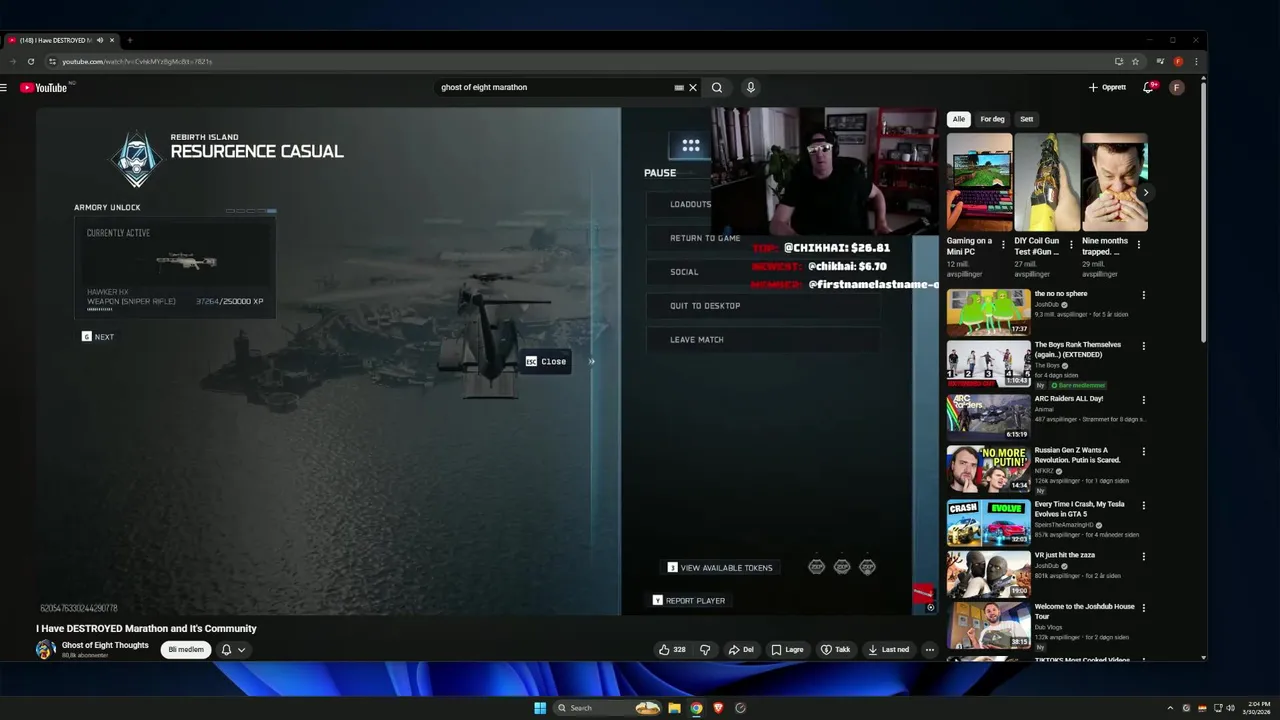1280x720 pixels.
Task: Download video with Last ned button
Action: click(889, 650)
